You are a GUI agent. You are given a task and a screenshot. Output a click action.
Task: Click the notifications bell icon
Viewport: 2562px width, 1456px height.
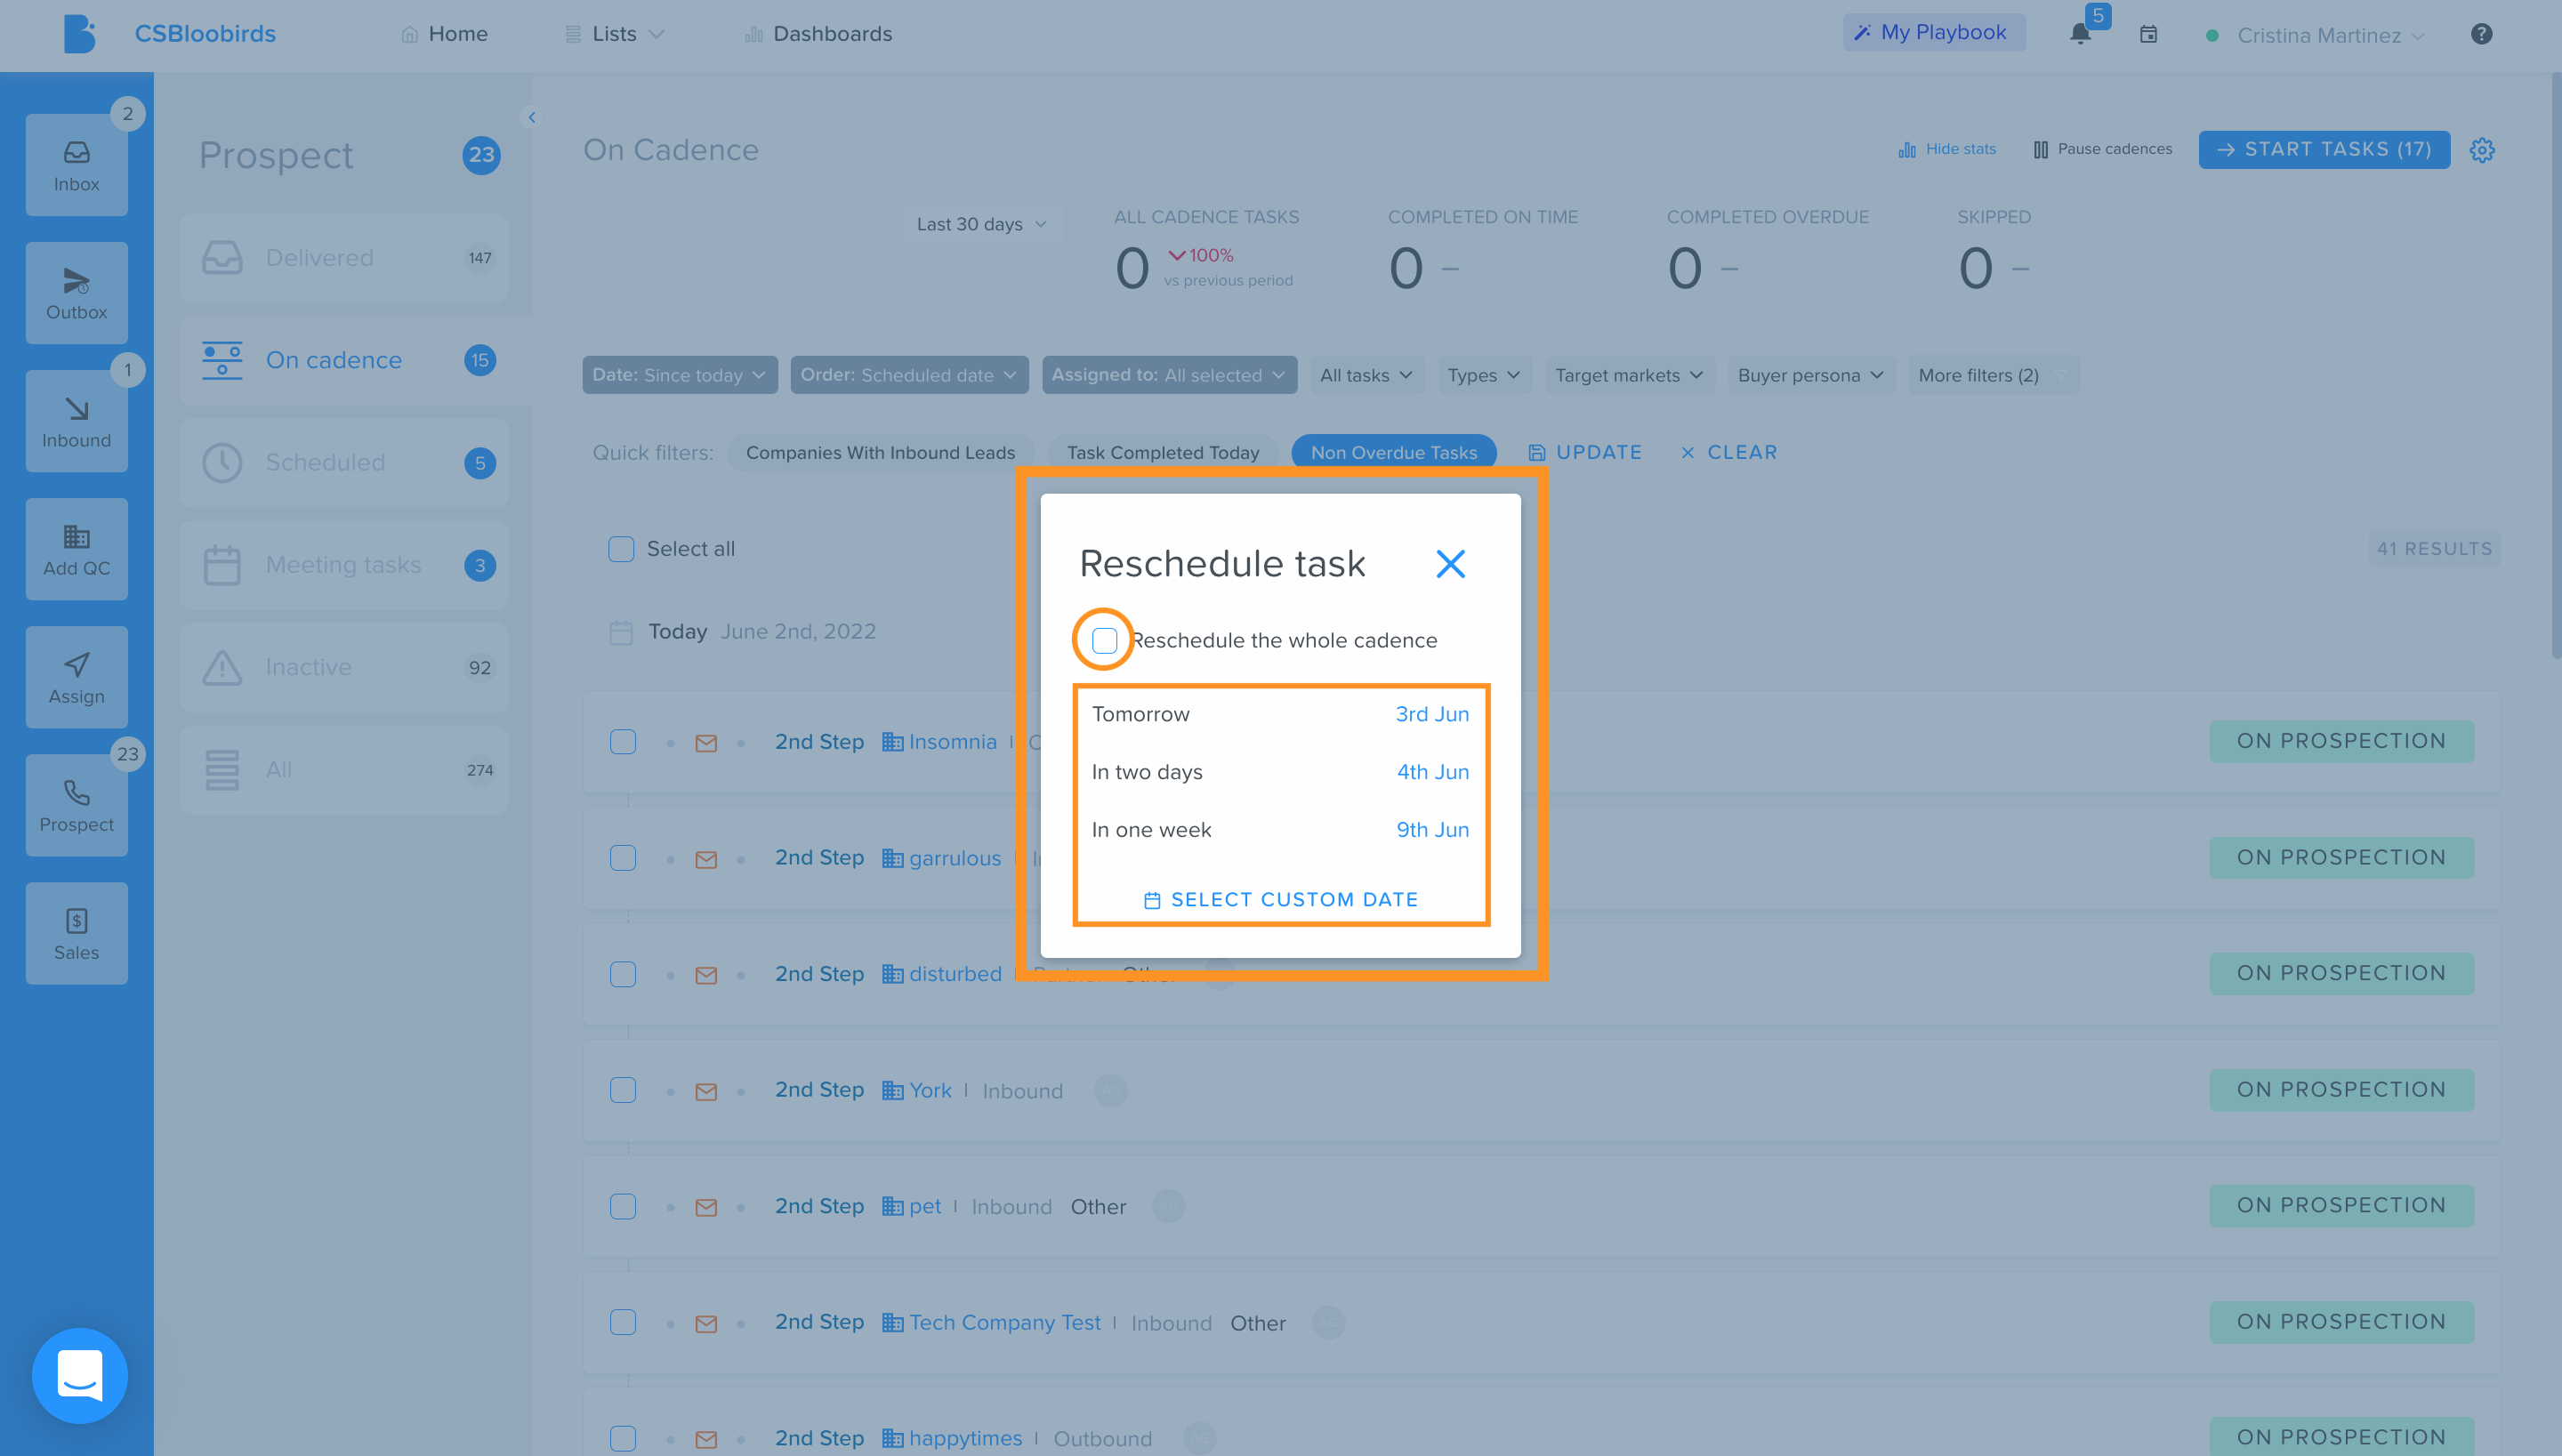tap(2080, 34)
